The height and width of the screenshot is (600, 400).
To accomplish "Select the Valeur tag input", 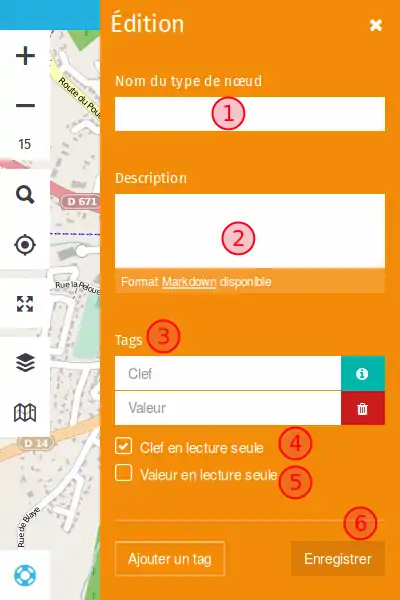I will pyautogui.click(x=228, y=408).
